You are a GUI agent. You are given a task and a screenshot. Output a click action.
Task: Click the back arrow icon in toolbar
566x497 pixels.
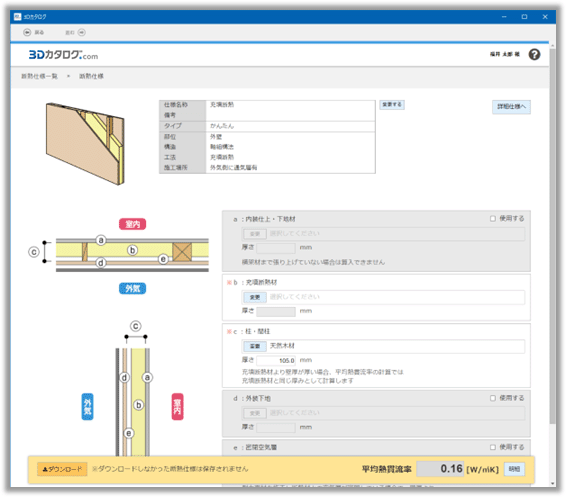pyautogui.click(x=27, y=32)
